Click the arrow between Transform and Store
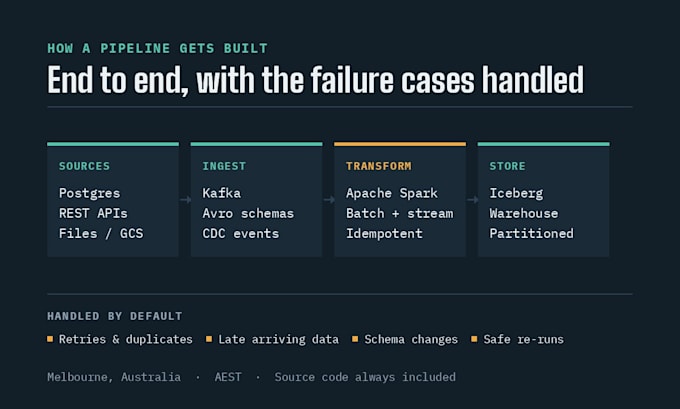 coord(472,200)
